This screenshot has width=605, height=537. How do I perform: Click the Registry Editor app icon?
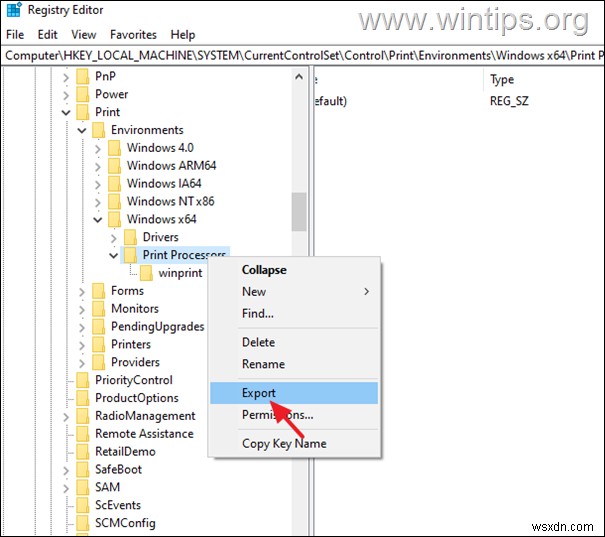tap(14, 9)
